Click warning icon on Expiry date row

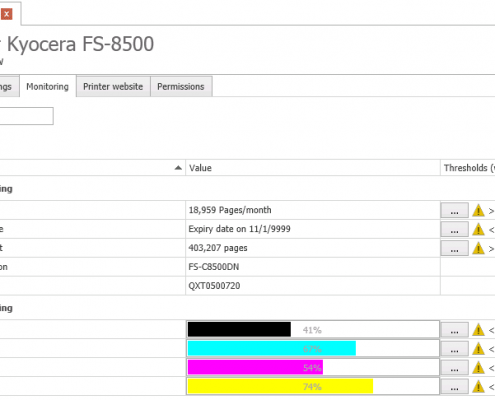[478, 229]
